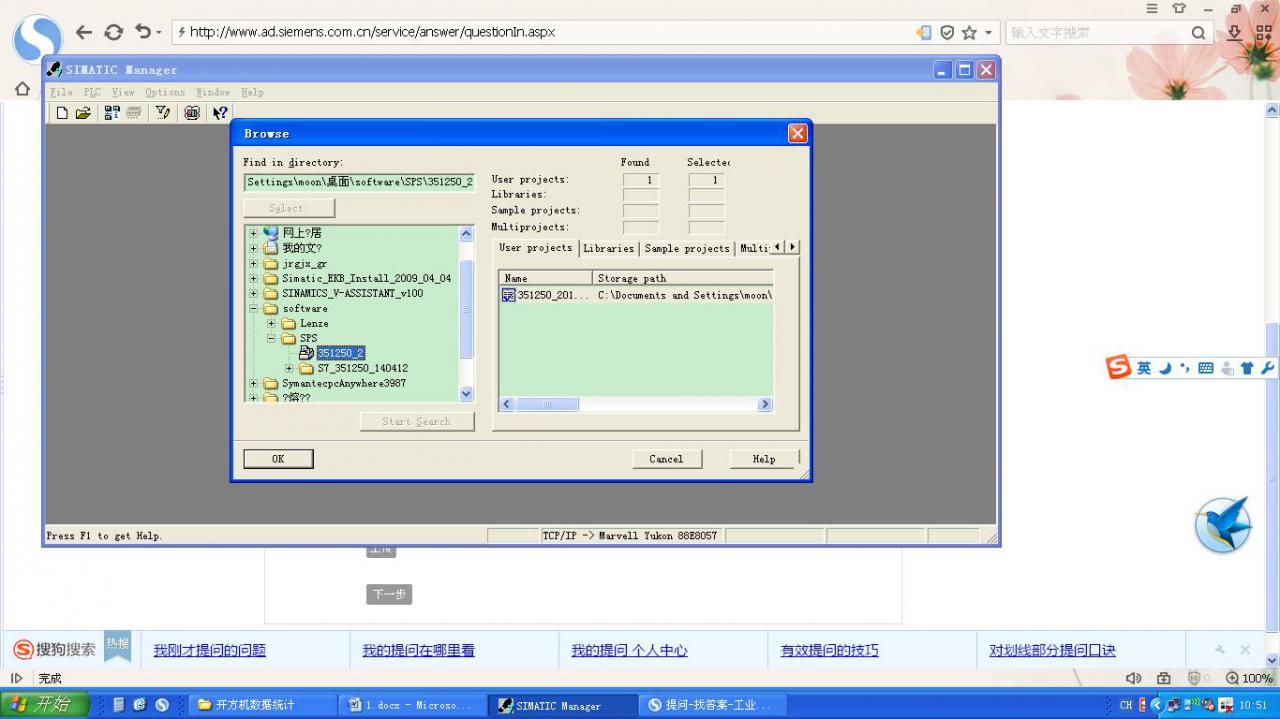
Task: Bookmark the page with the star icon
Action: tap(969, 32)
